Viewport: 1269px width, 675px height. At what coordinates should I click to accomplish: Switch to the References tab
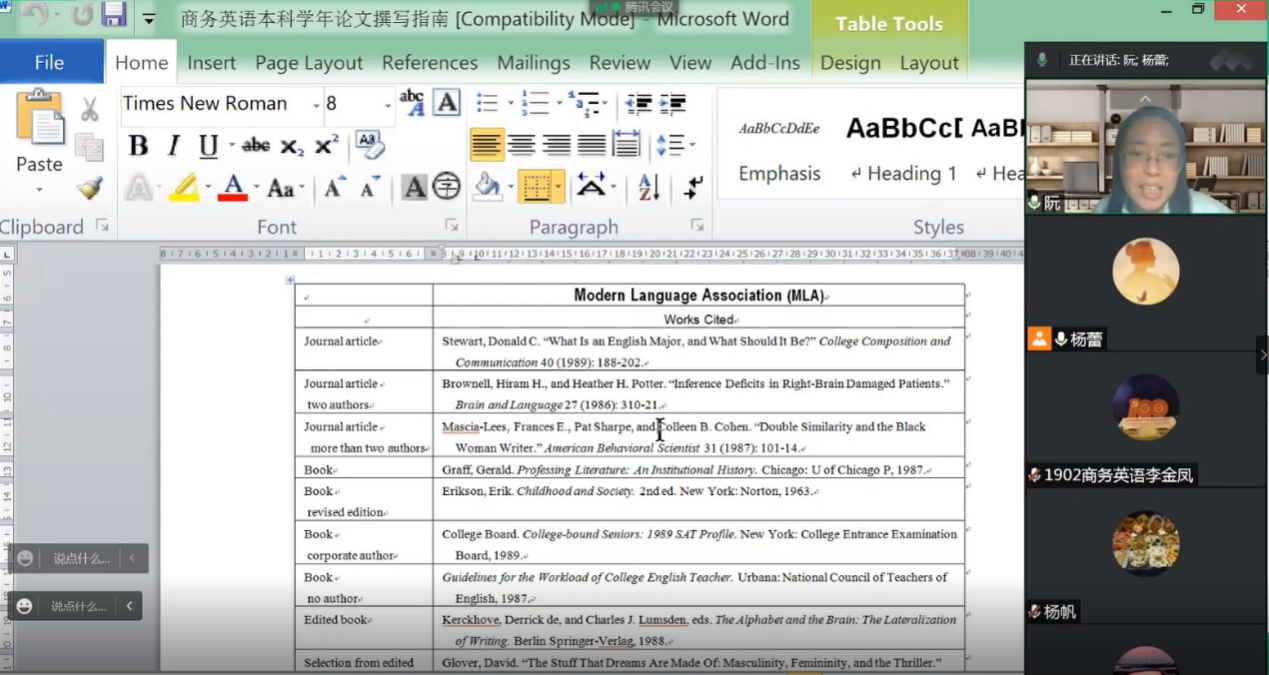[x=429, y=63]
